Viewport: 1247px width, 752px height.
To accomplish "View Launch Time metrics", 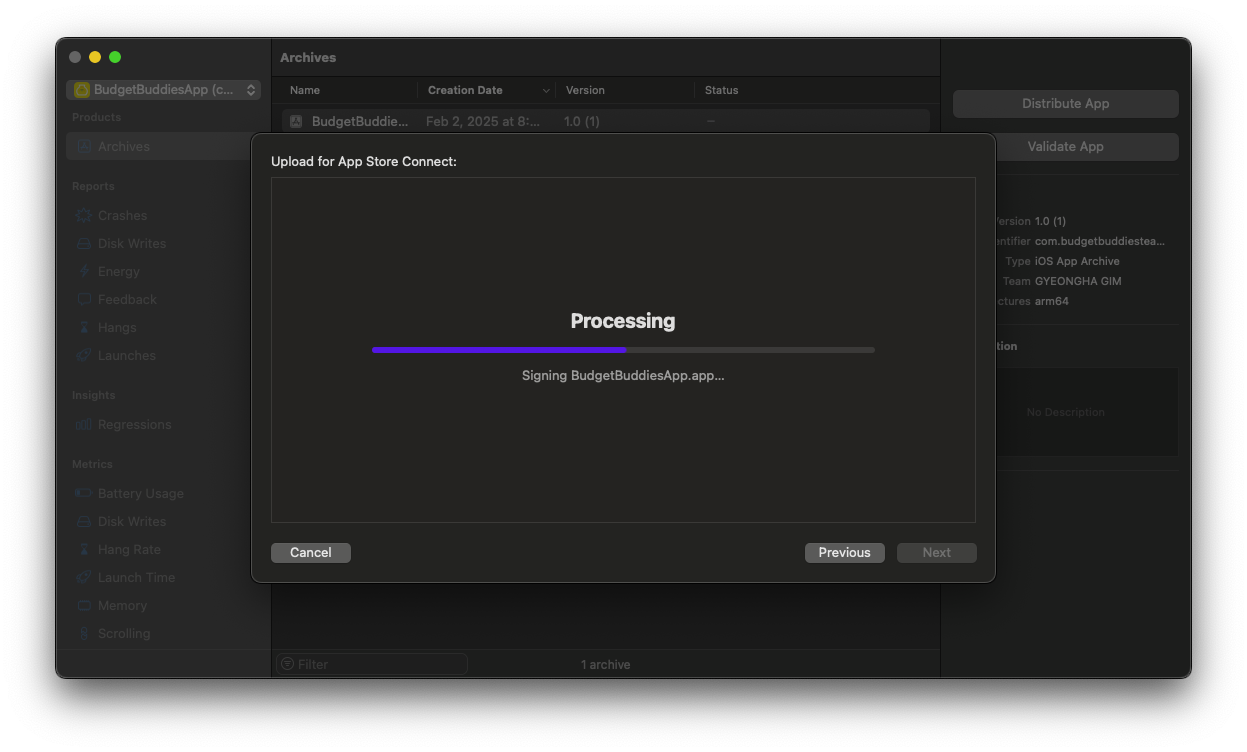I will [x=136, y=577].
